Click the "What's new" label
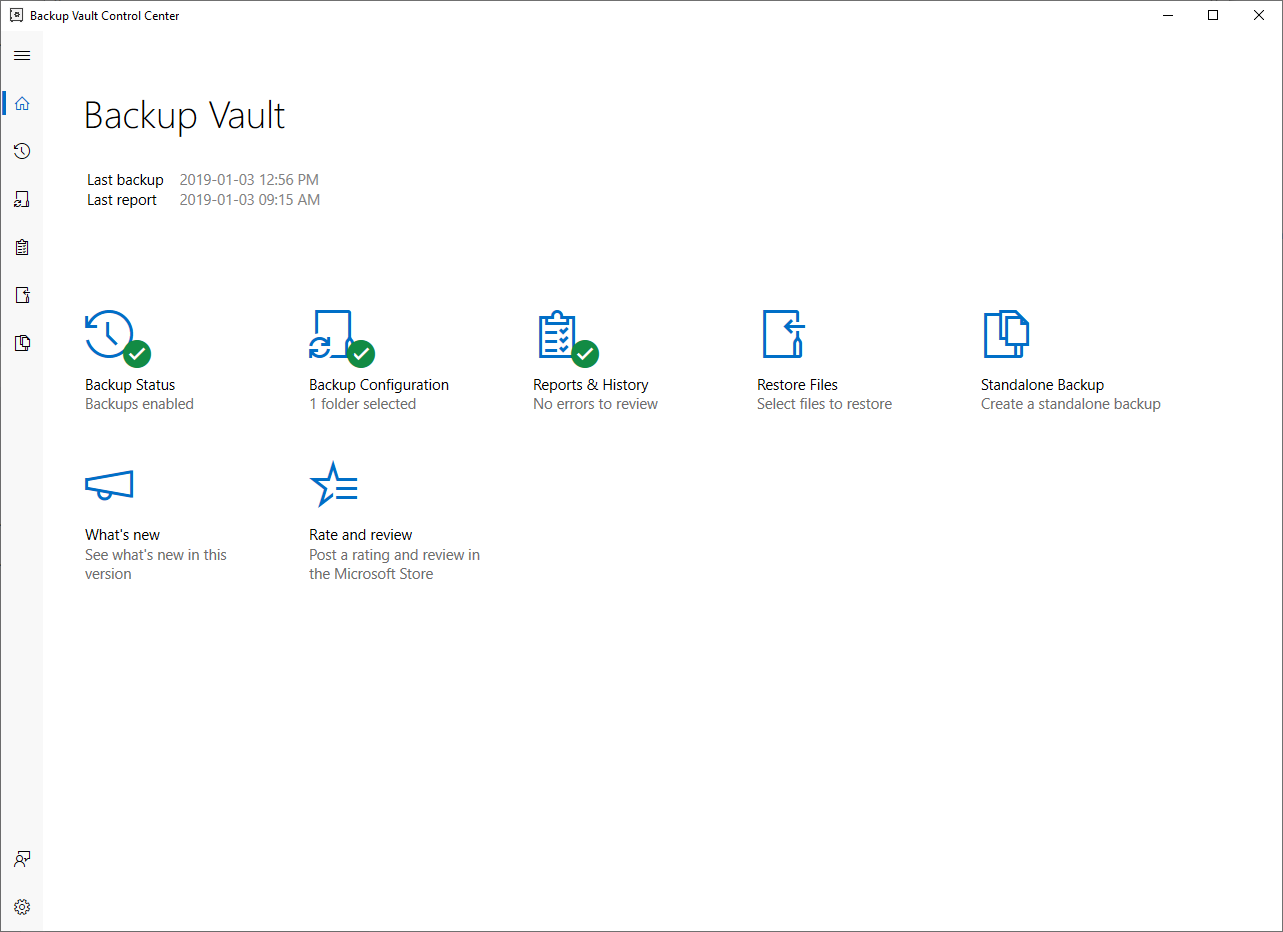Image resolution: width=1283 pixels, height=932 pixels. point(123,535)
